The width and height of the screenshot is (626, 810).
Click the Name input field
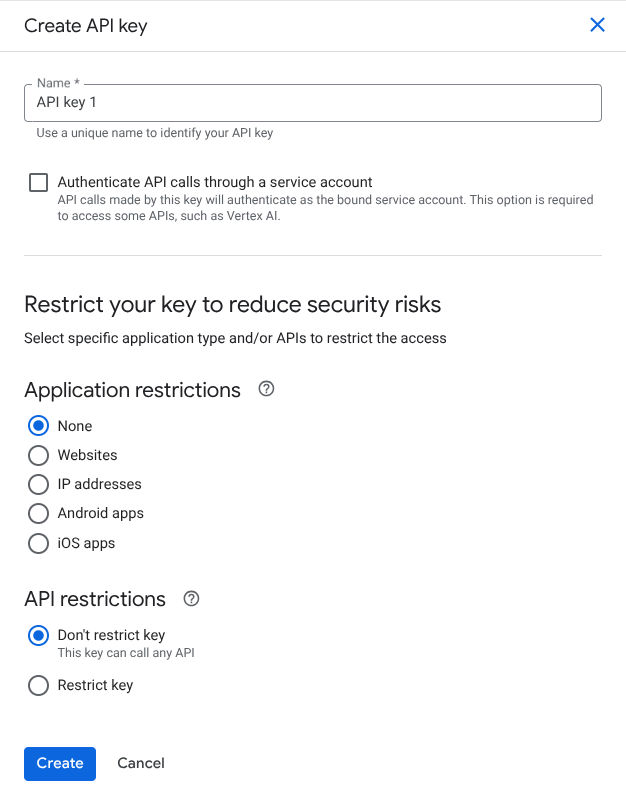[313, 103]
